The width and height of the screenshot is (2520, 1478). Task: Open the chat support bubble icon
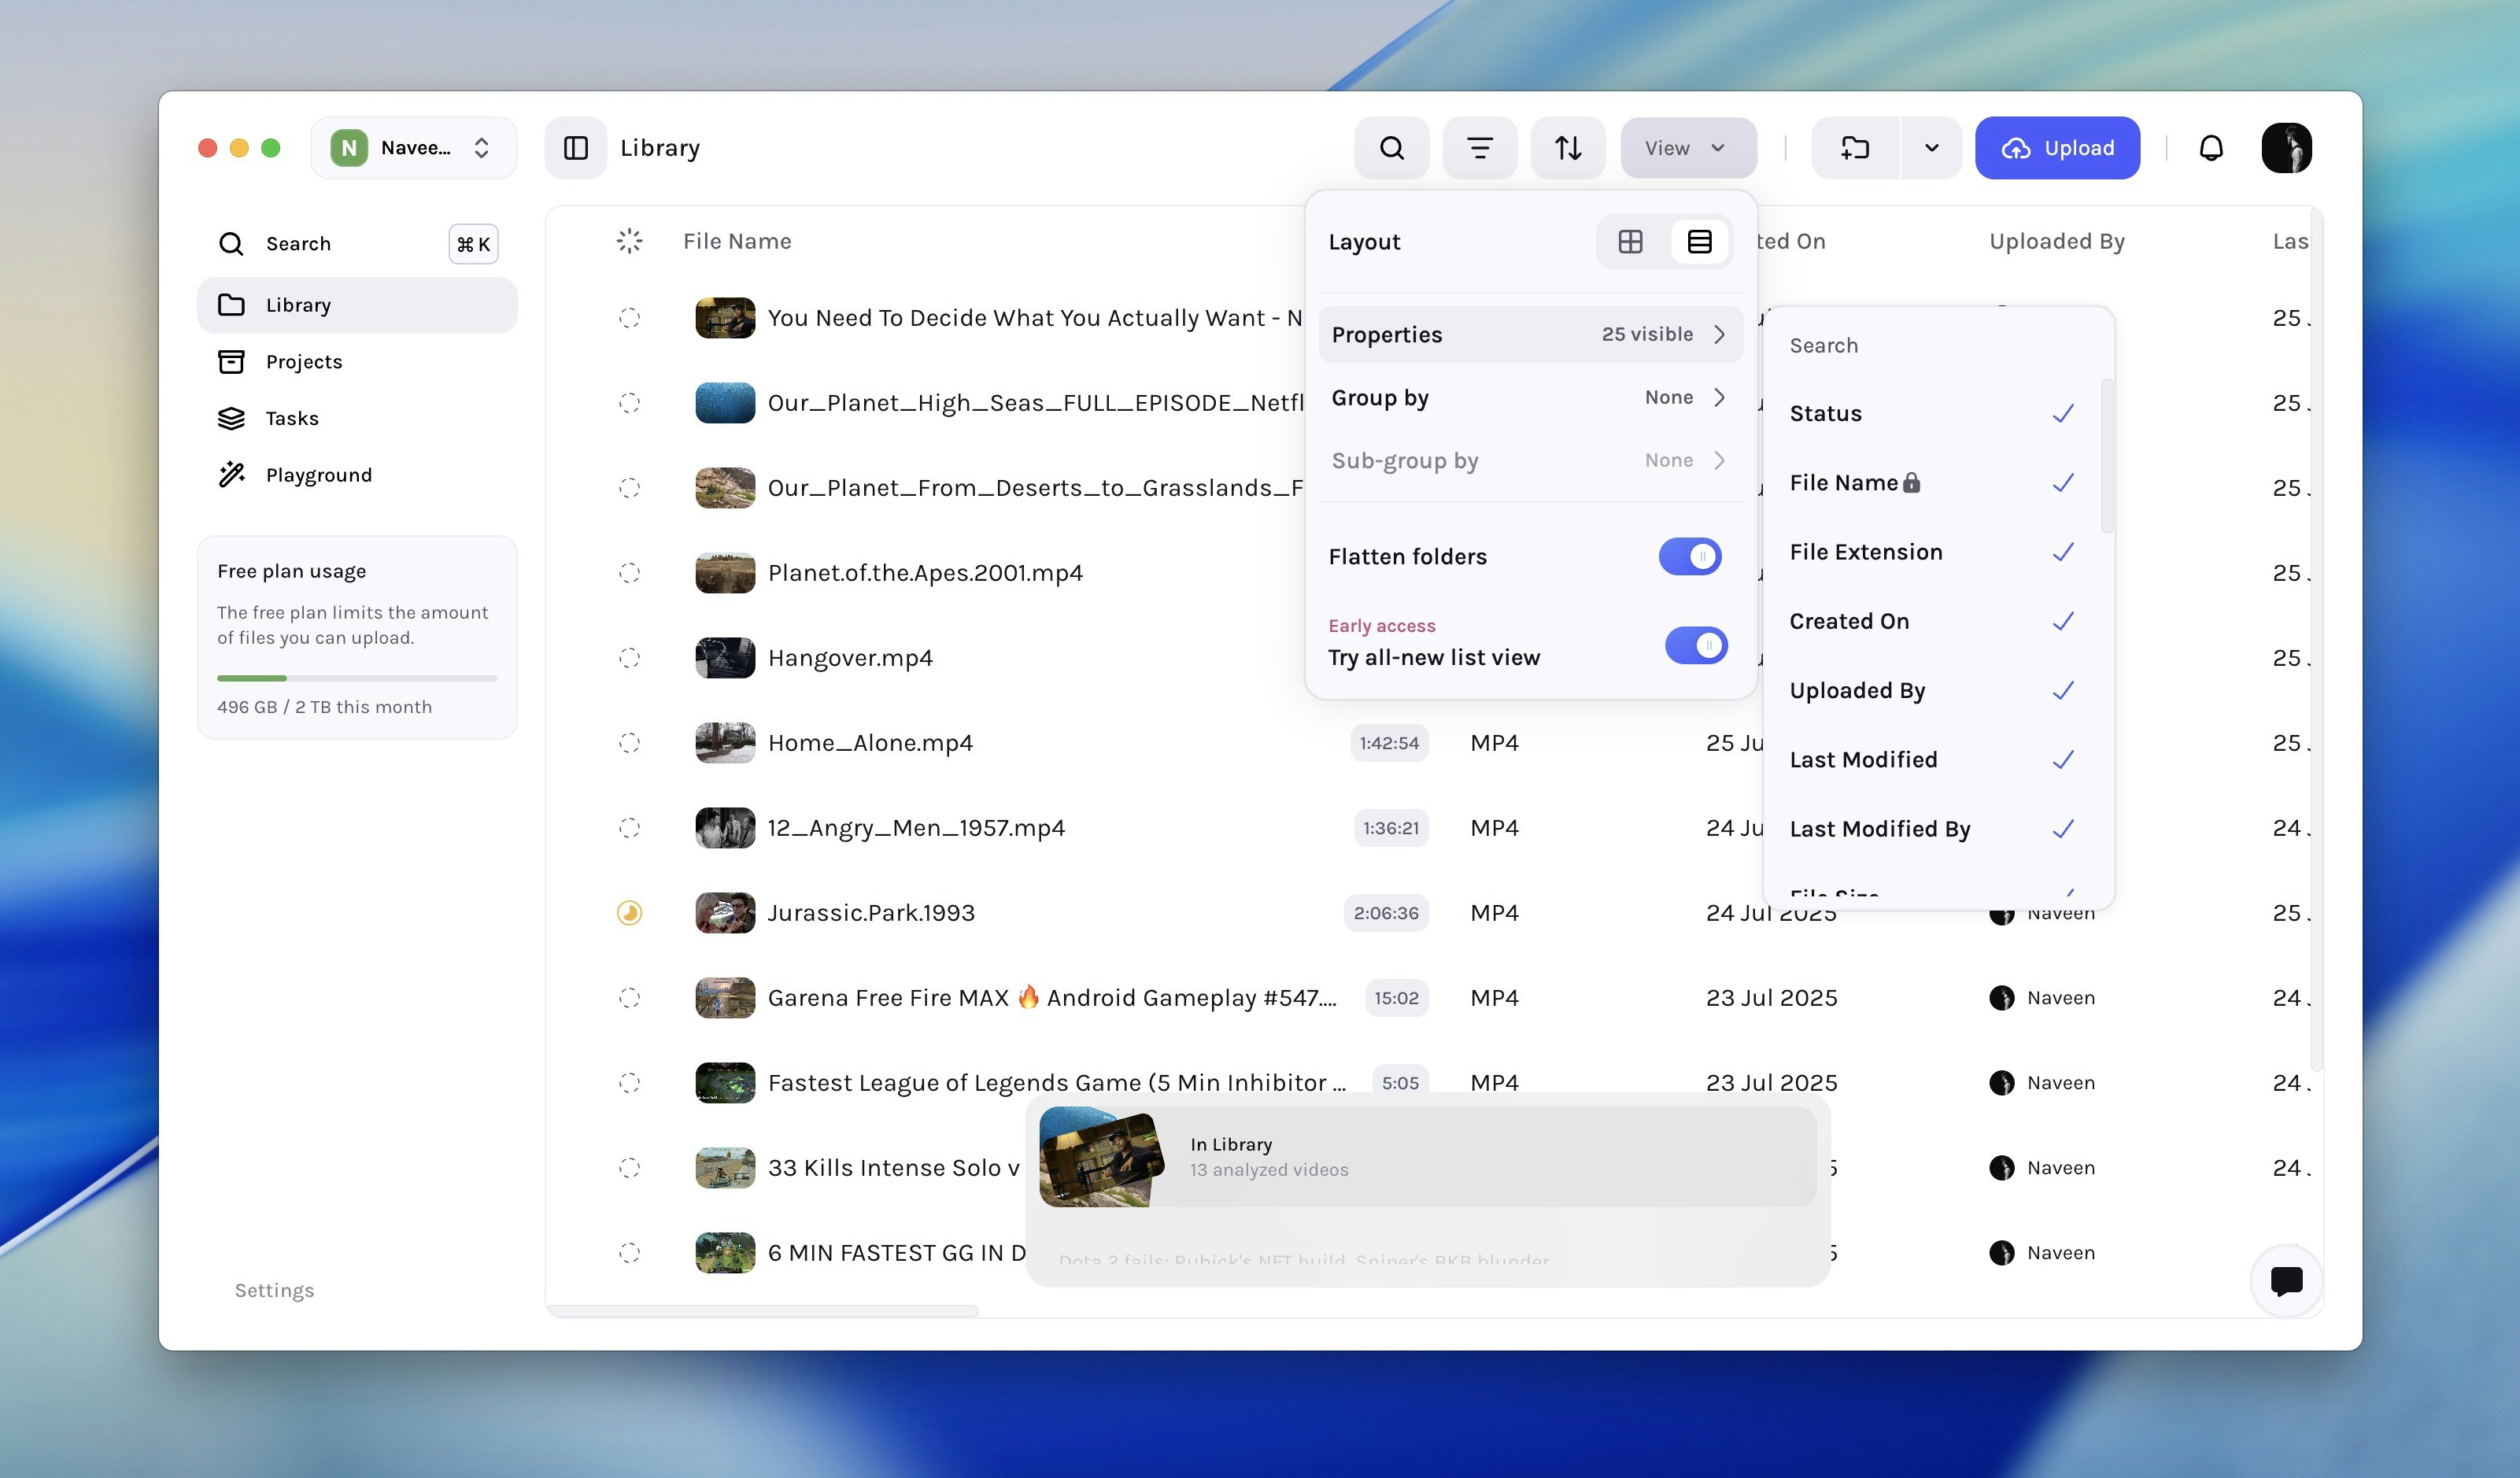point(2286,1280)
